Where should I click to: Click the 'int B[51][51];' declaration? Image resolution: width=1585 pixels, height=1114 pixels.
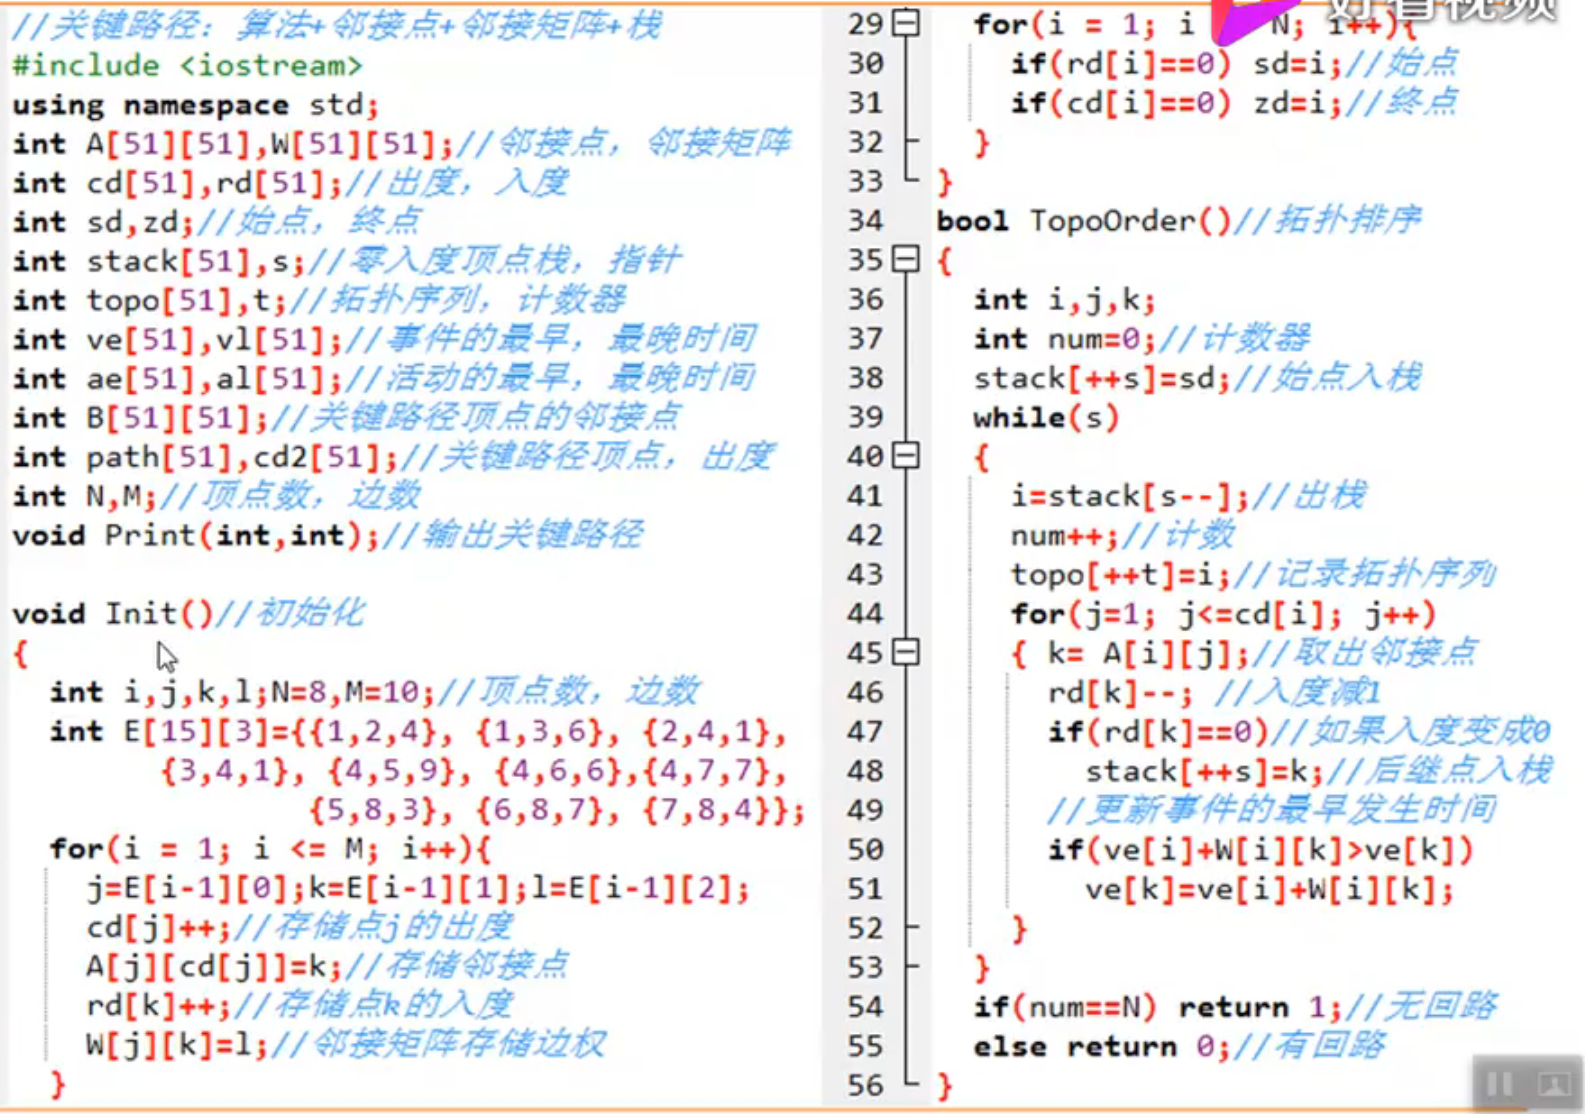click(141, 418)
